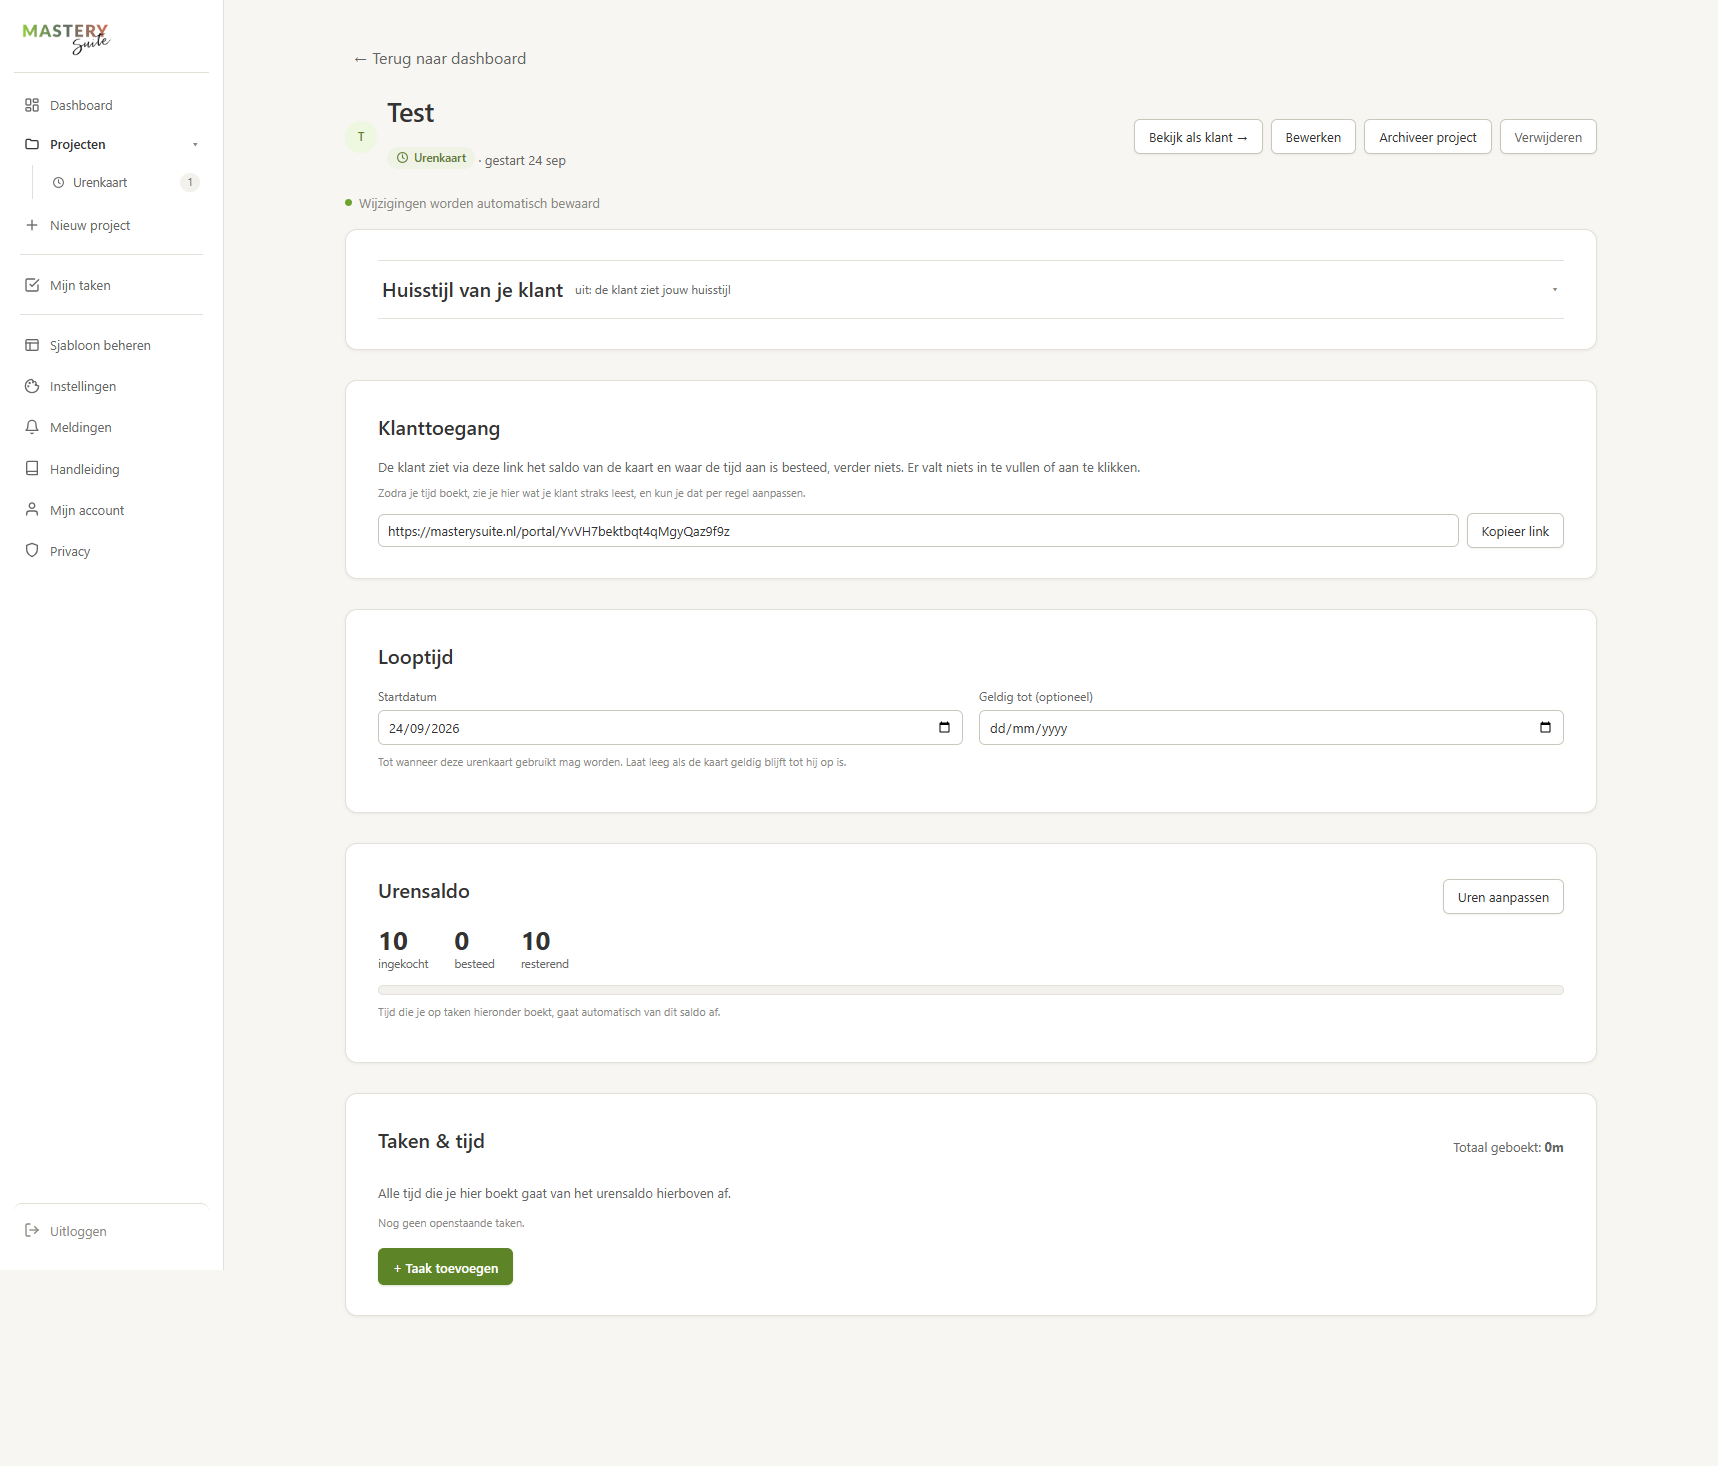Go to Meldingen in the sidebar
The image size is (1718, 1466).
tap(111, 427)
